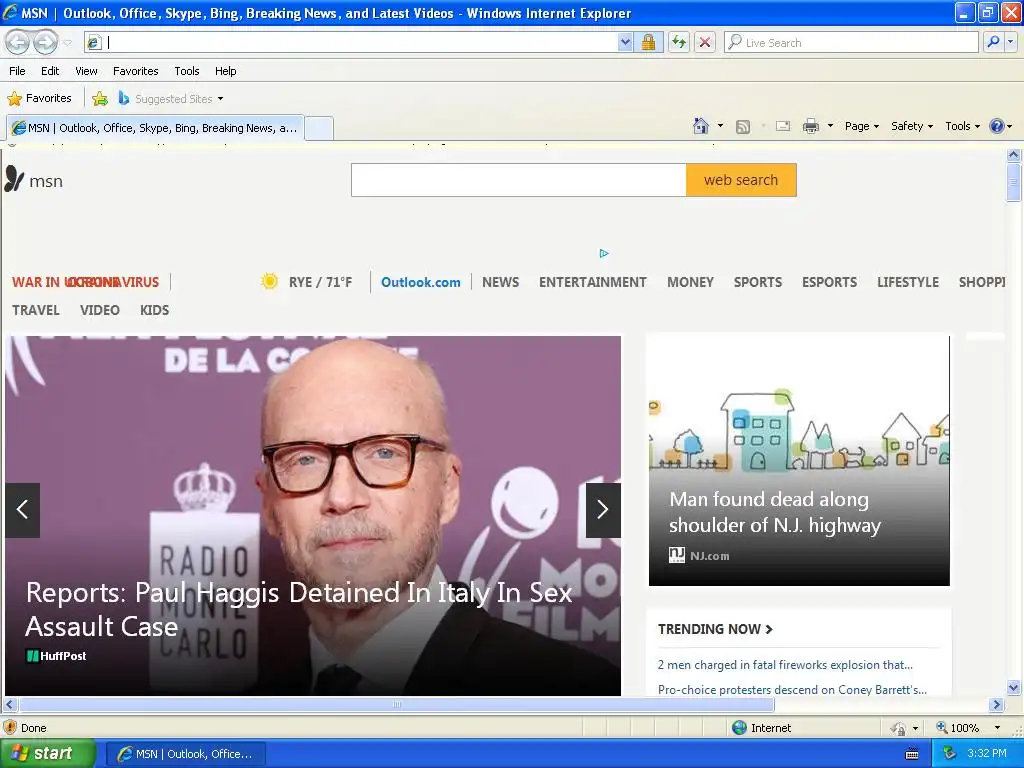Go to the TRAVEL section
Image resolution: width=1024 pixels, height=768 pixels.
[x=36, y=310]
